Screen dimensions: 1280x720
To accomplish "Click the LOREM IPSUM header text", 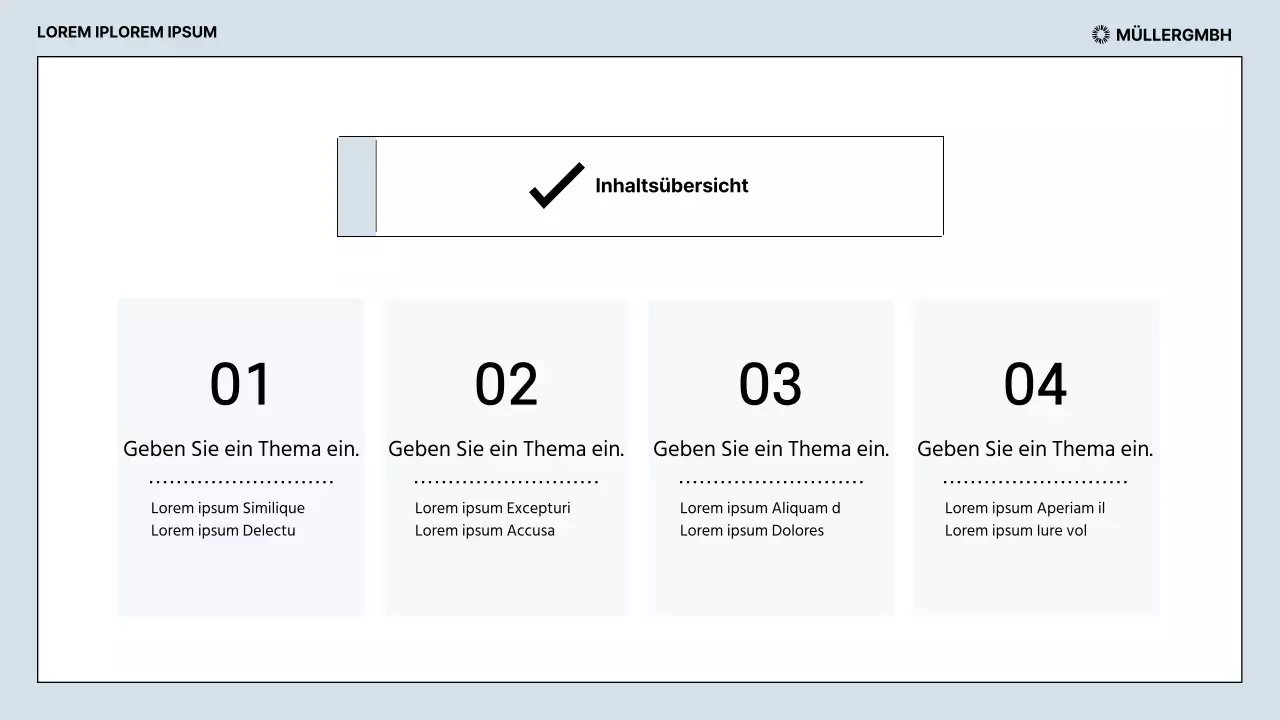I will (x=127, y=32).
